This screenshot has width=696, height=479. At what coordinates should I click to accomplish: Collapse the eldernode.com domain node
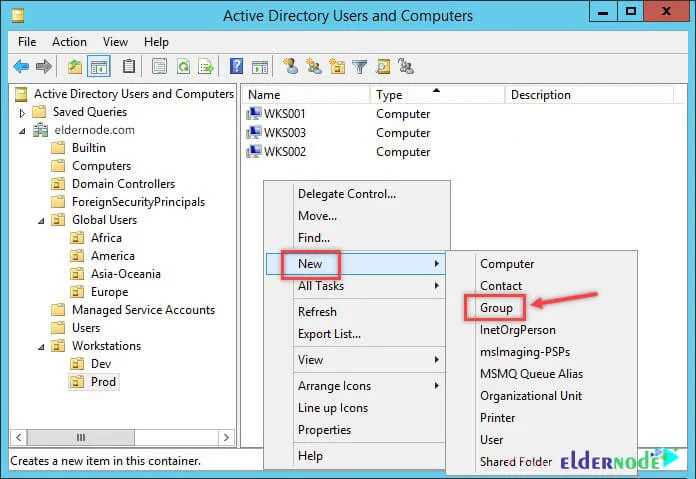(22, 131)
